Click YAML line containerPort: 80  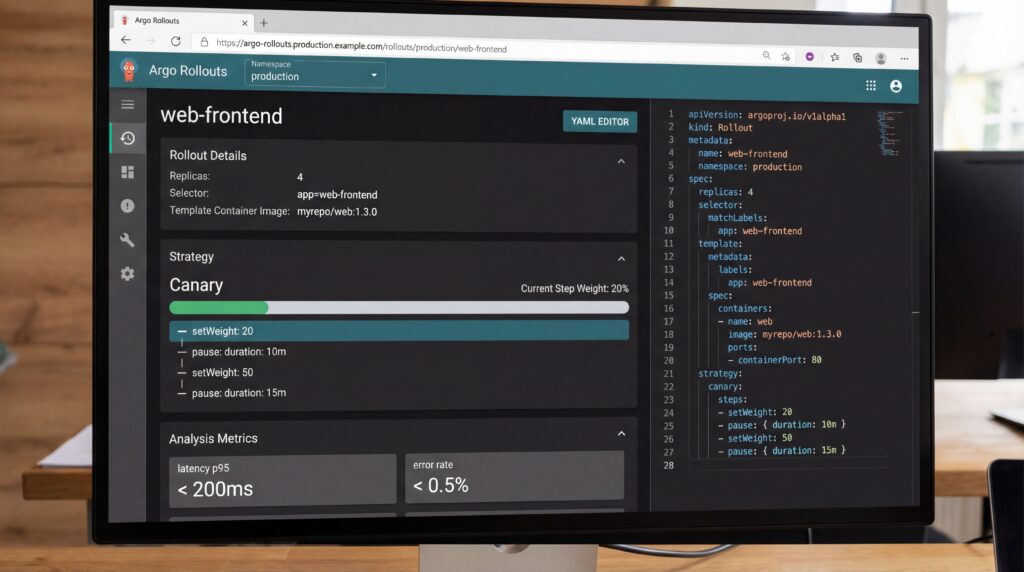[775, 360]
